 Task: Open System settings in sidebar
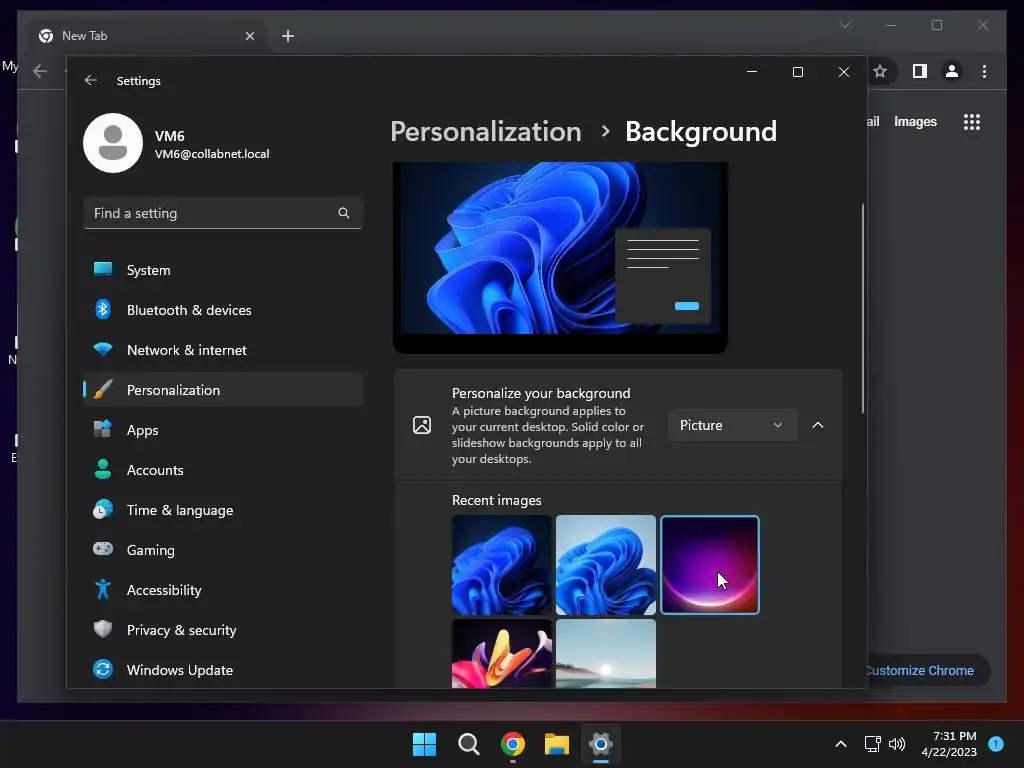coord(223,270)
